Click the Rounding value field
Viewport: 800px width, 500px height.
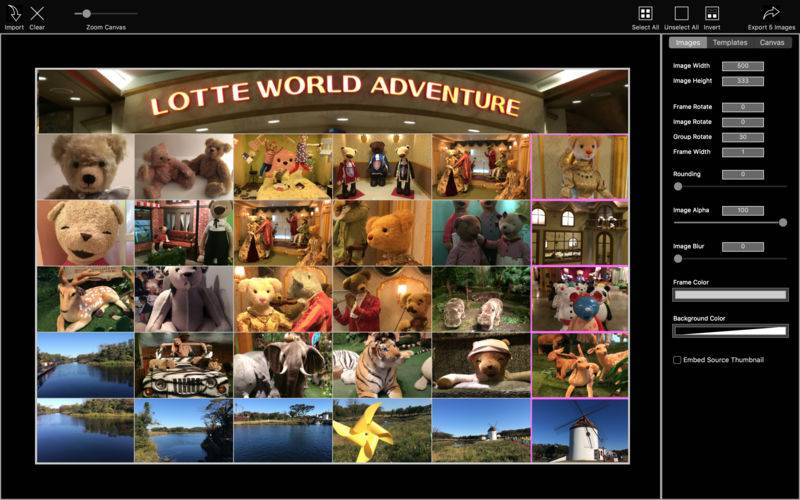pyautogui.click(x=743, y=174)
